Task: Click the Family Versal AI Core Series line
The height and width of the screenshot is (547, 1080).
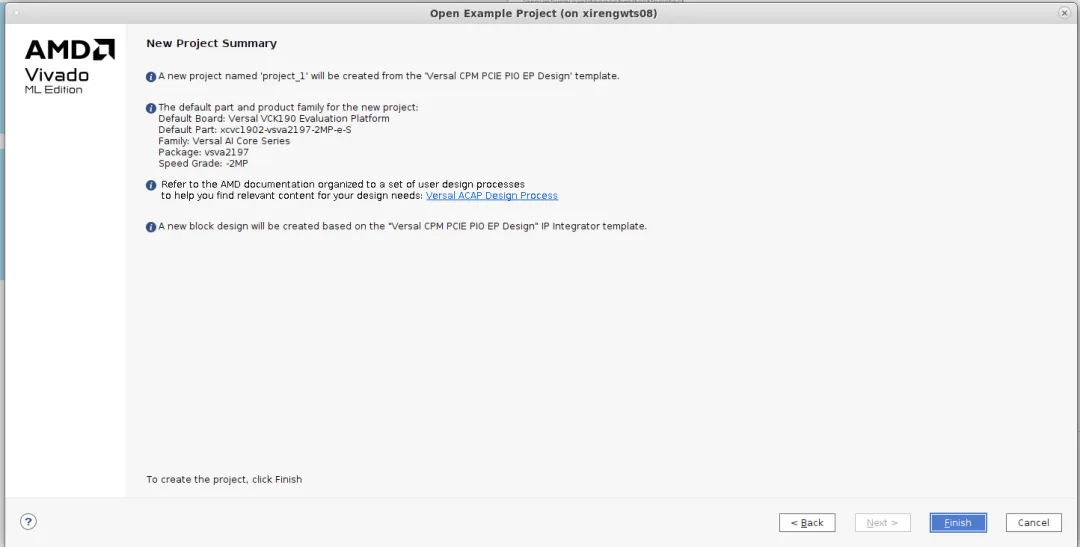Action: [x=224, y=141]
